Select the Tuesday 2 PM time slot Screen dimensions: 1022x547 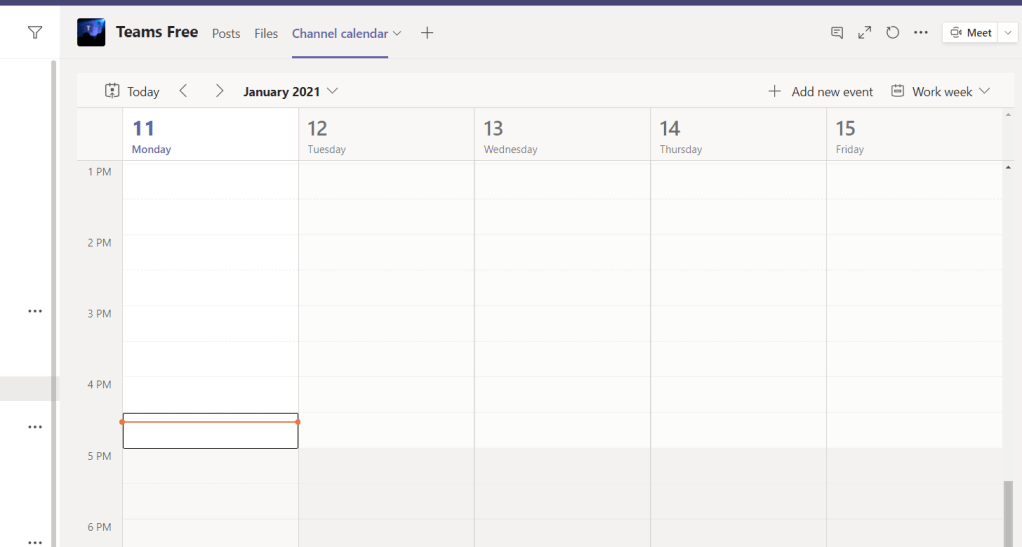[386, 252]
